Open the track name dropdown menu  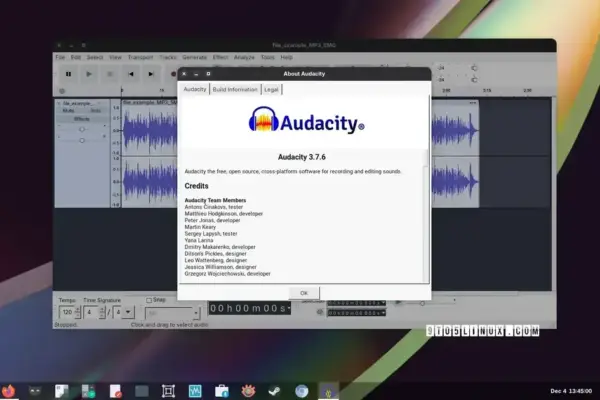[82, 103]
